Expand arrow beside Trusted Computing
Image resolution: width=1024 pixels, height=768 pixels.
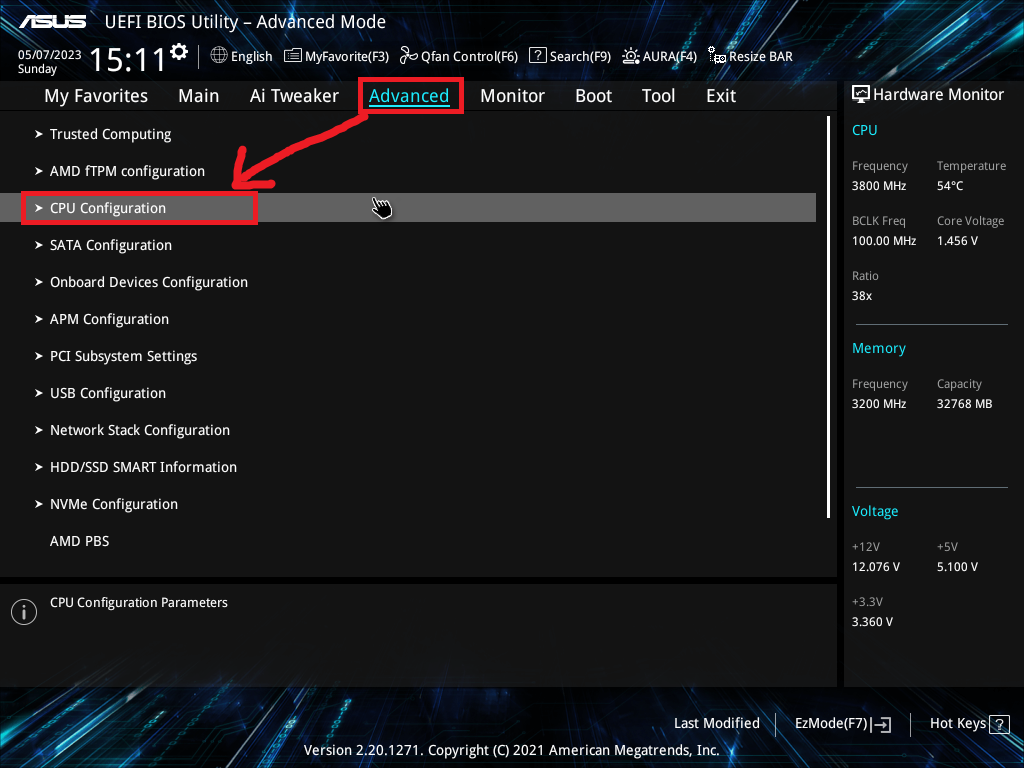39,134
